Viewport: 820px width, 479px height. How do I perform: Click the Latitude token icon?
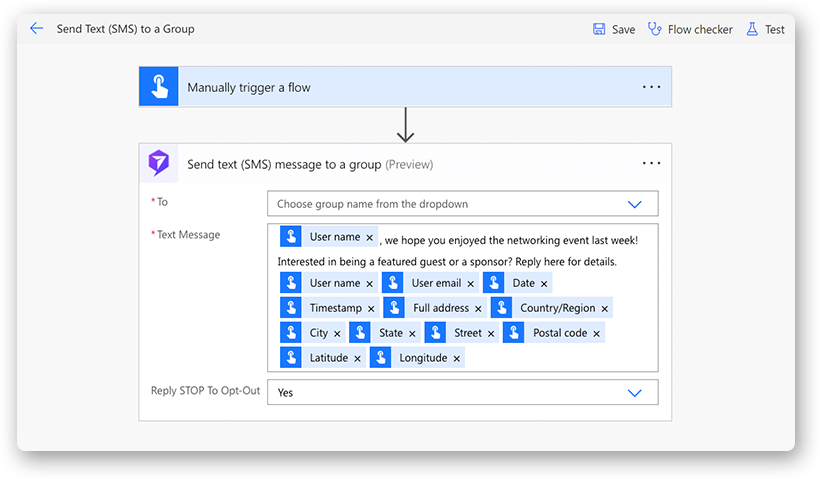click(x=290, y=358)
